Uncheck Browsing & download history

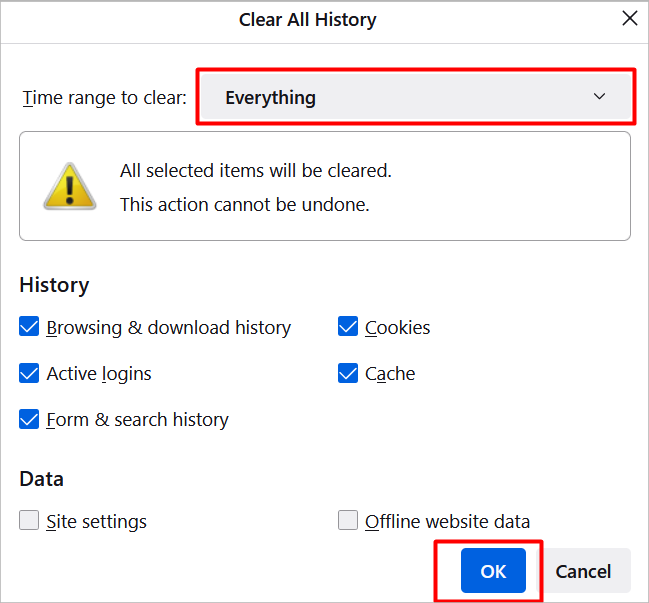[x=30, y=327]
